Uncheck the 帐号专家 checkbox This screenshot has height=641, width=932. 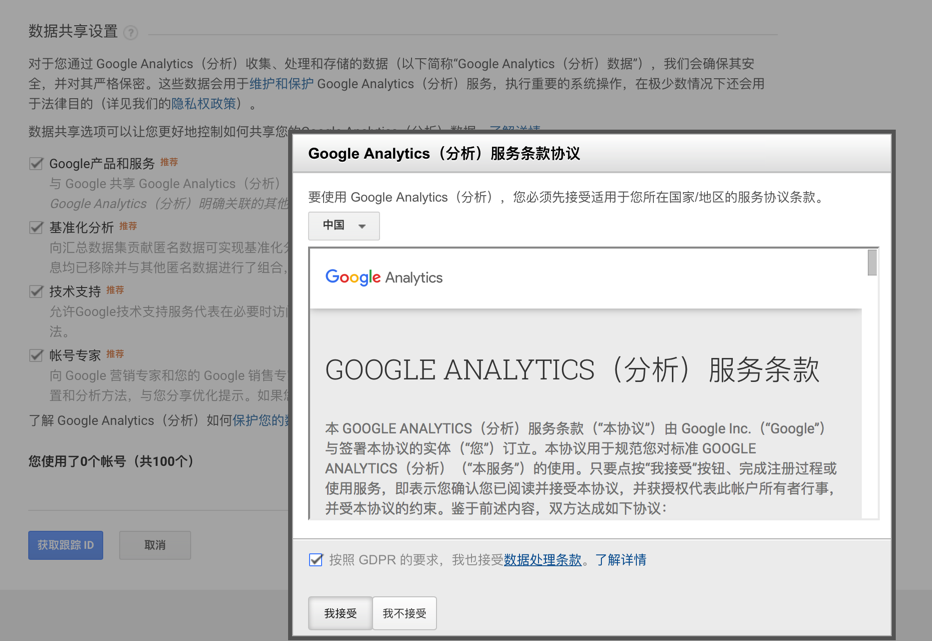click(x=36, y=355)
